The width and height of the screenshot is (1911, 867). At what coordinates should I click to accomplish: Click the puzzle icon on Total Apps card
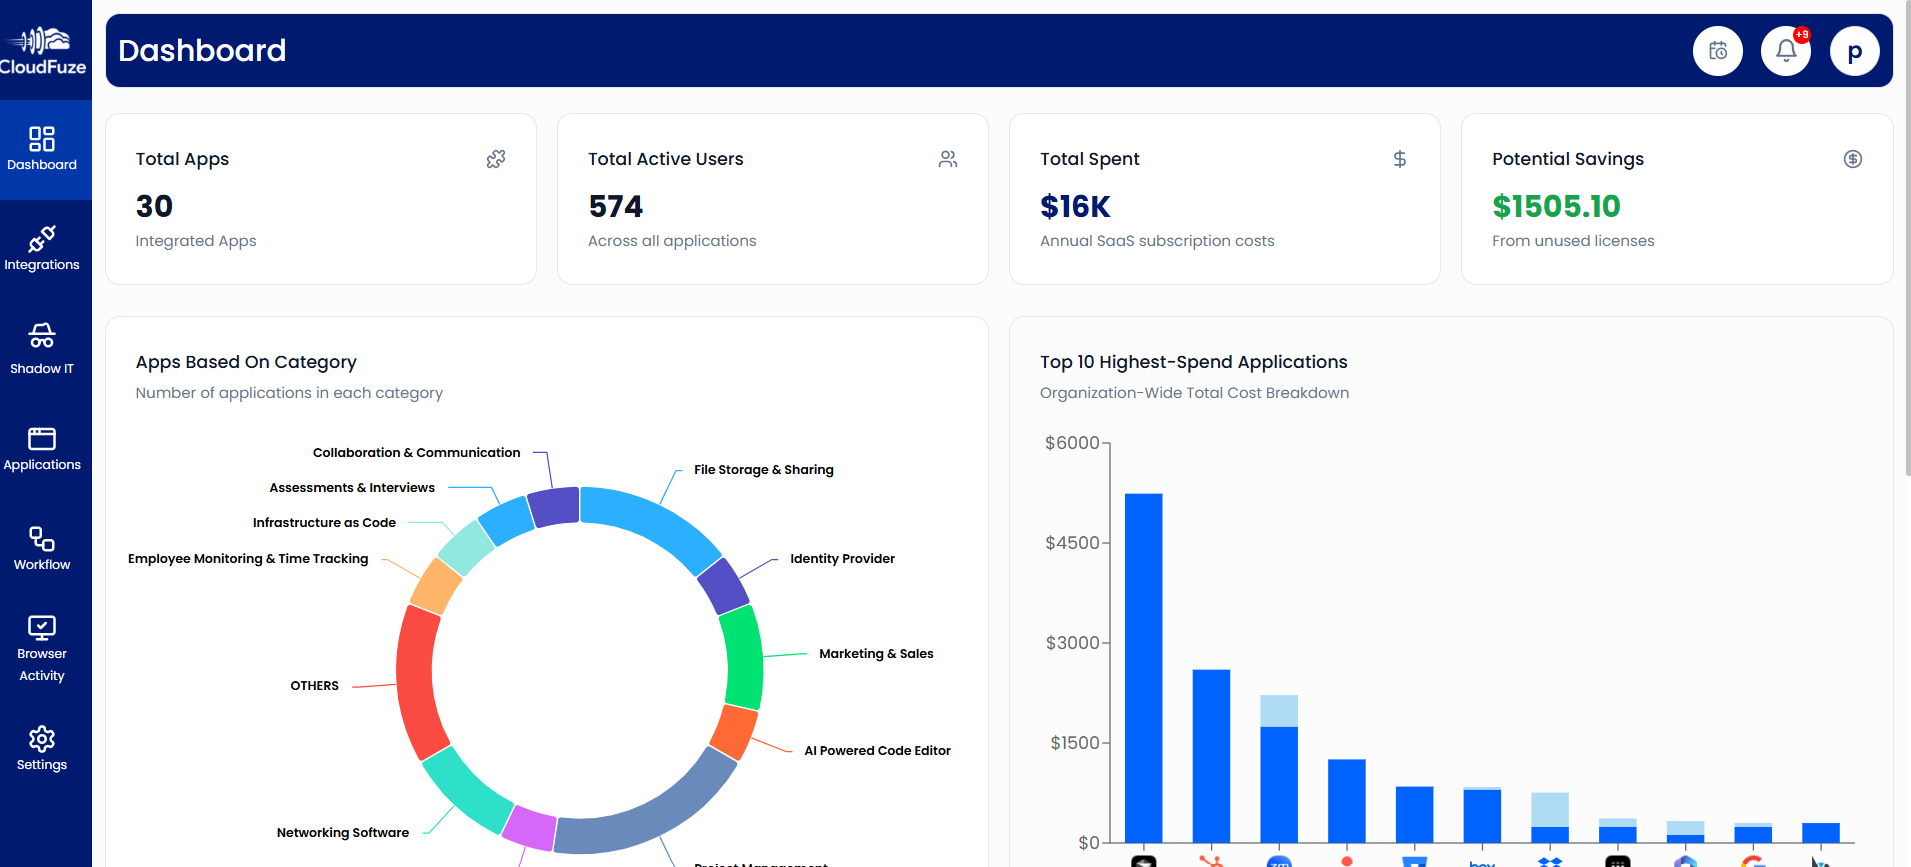point(496,159)
